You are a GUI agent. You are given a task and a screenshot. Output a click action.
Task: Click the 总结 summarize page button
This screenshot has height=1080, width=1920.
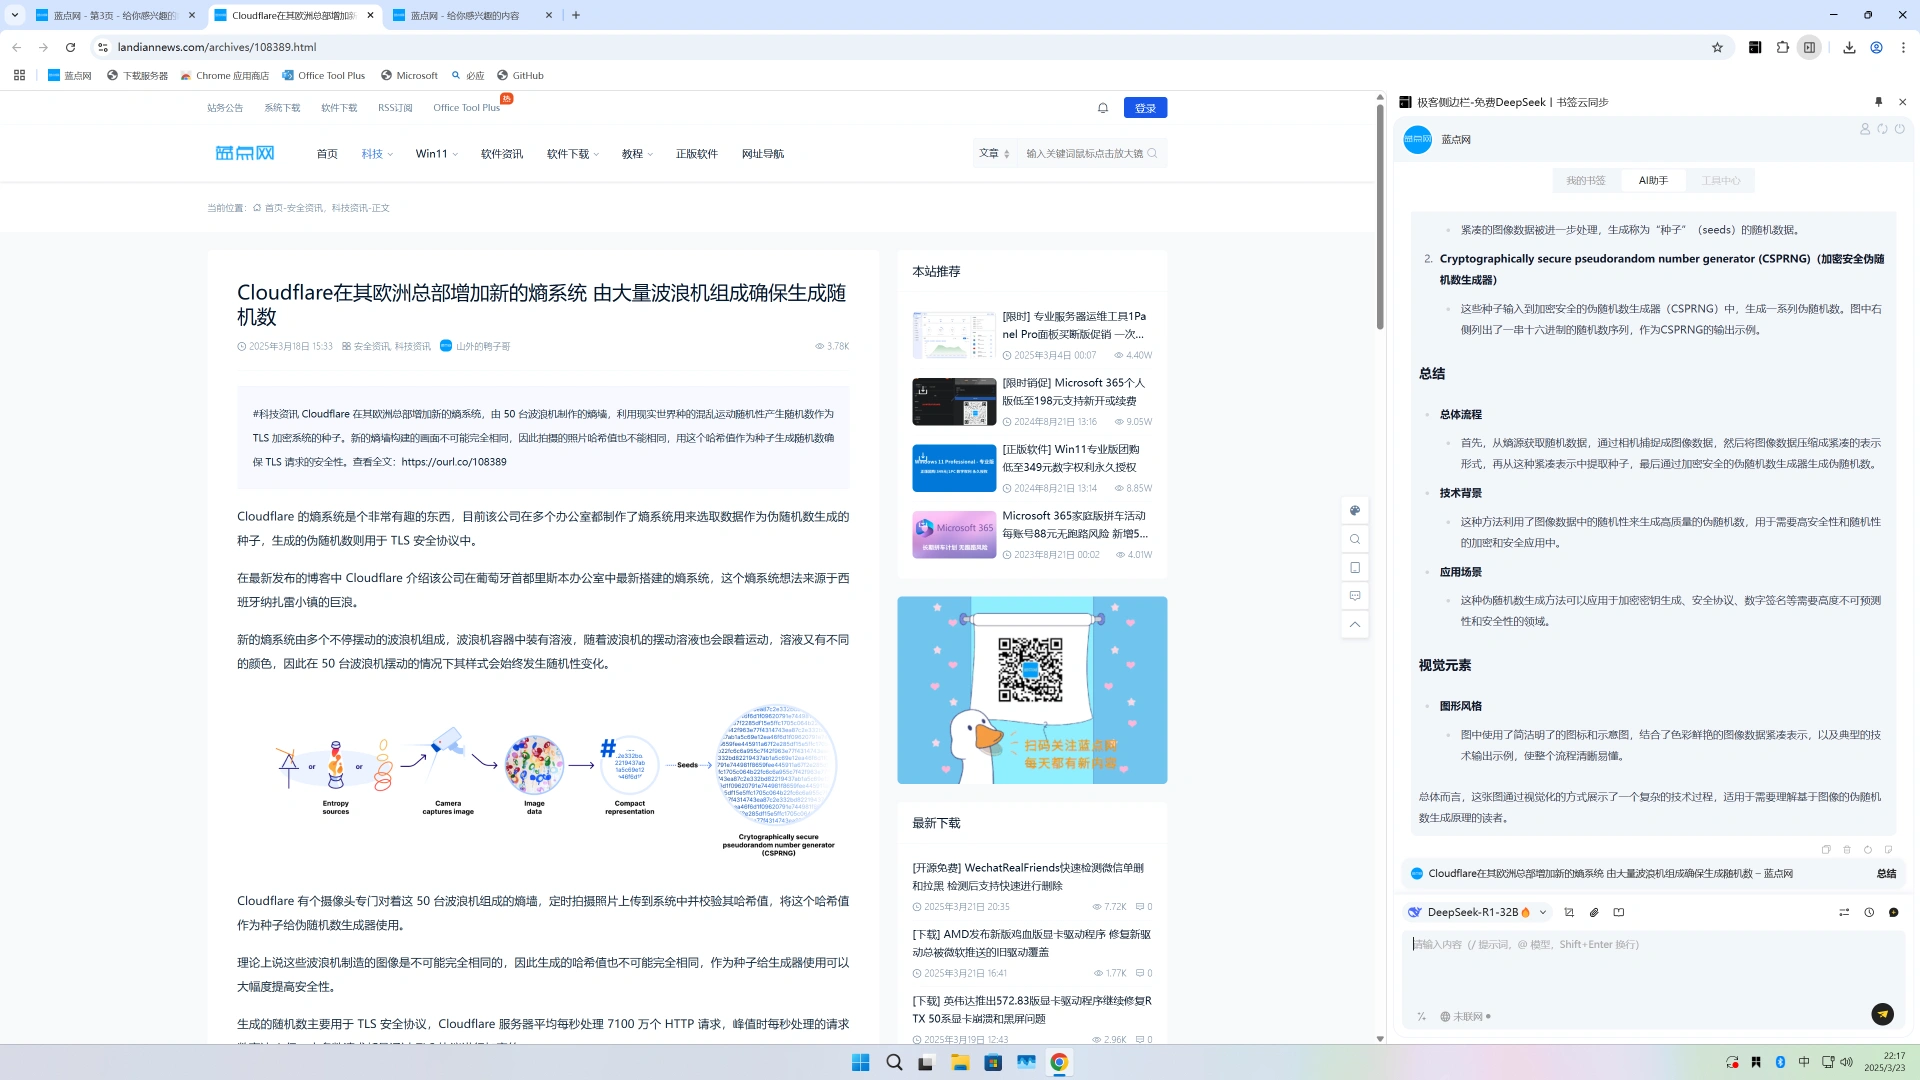pyautogui.click(x=1886, y=873)
